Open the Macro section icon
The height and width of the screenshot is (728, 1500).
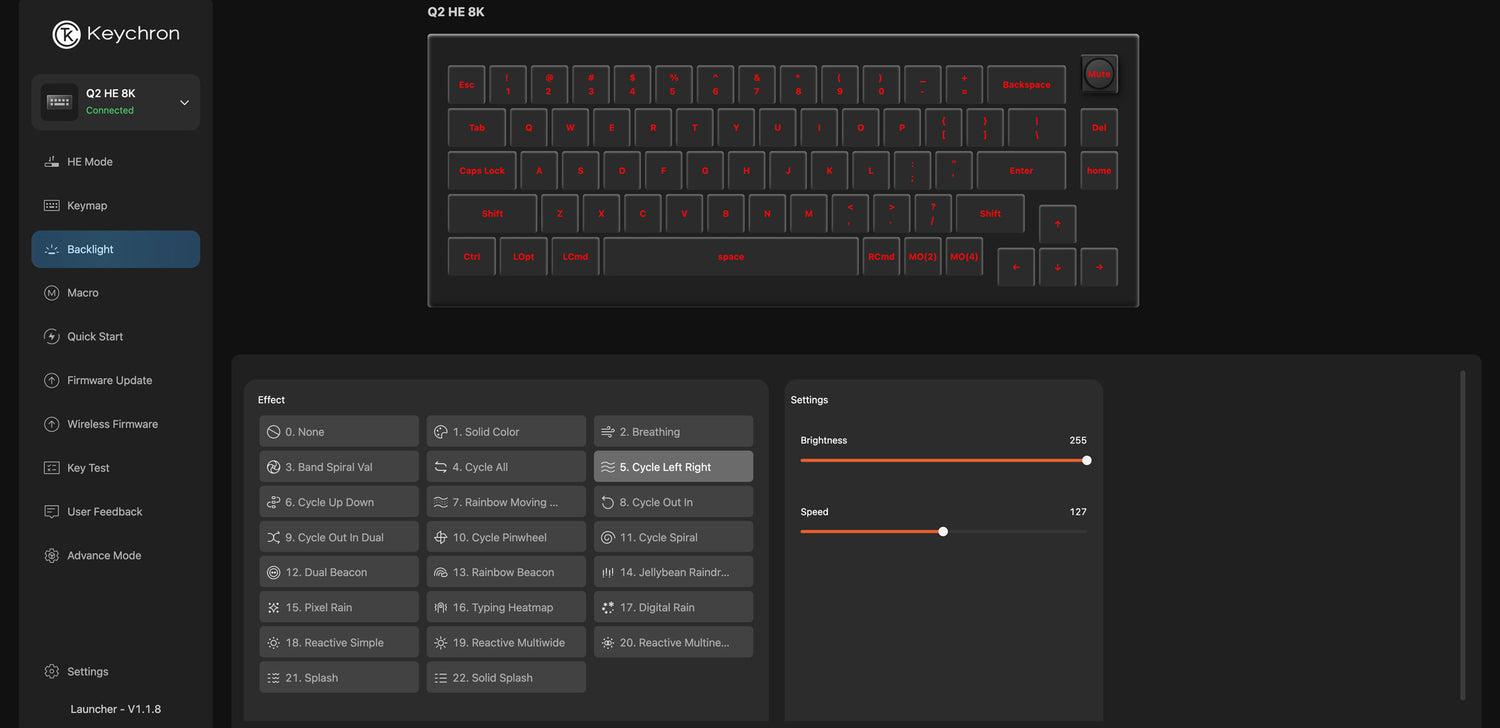pos(52,293)
